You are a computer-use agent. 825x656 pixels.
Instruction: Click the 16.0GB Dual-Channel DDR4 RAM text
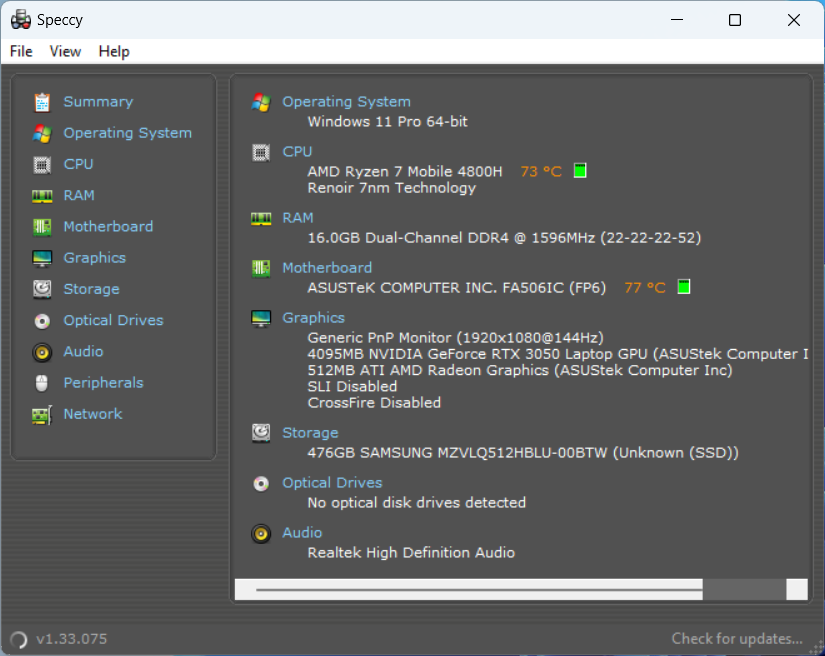pyautogui.click(x=504, y=238)
